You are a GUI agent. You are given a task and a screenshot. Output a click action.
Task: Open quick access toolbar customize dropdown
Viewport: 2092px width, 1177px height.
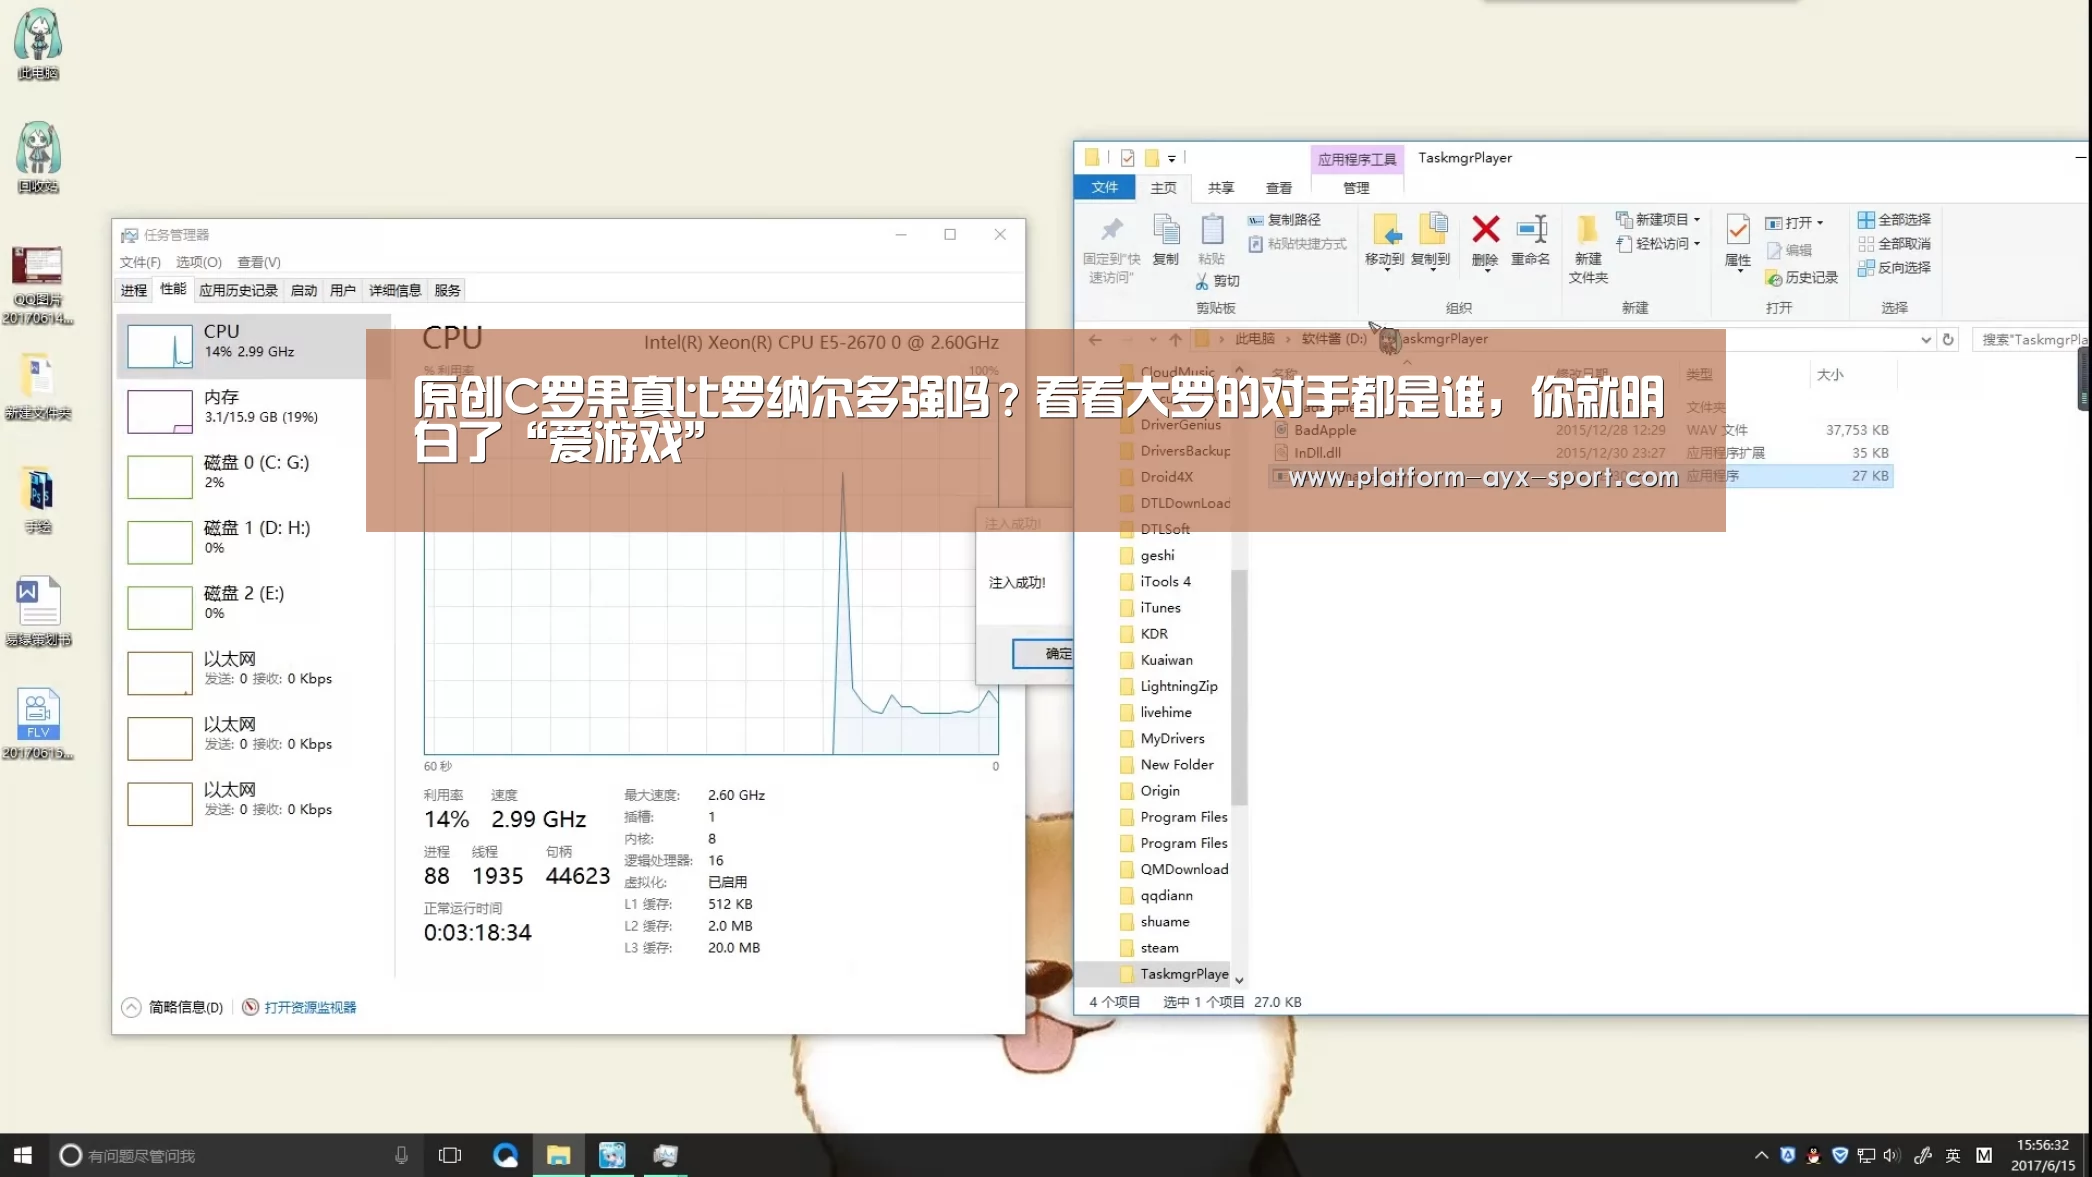pyautogui.click(x=1171, y=158)
